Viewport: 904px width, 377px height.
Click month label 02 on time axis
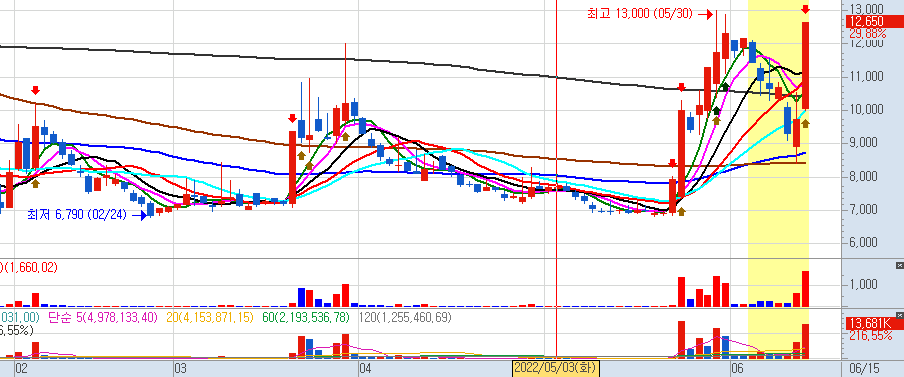tap(21, 368)
